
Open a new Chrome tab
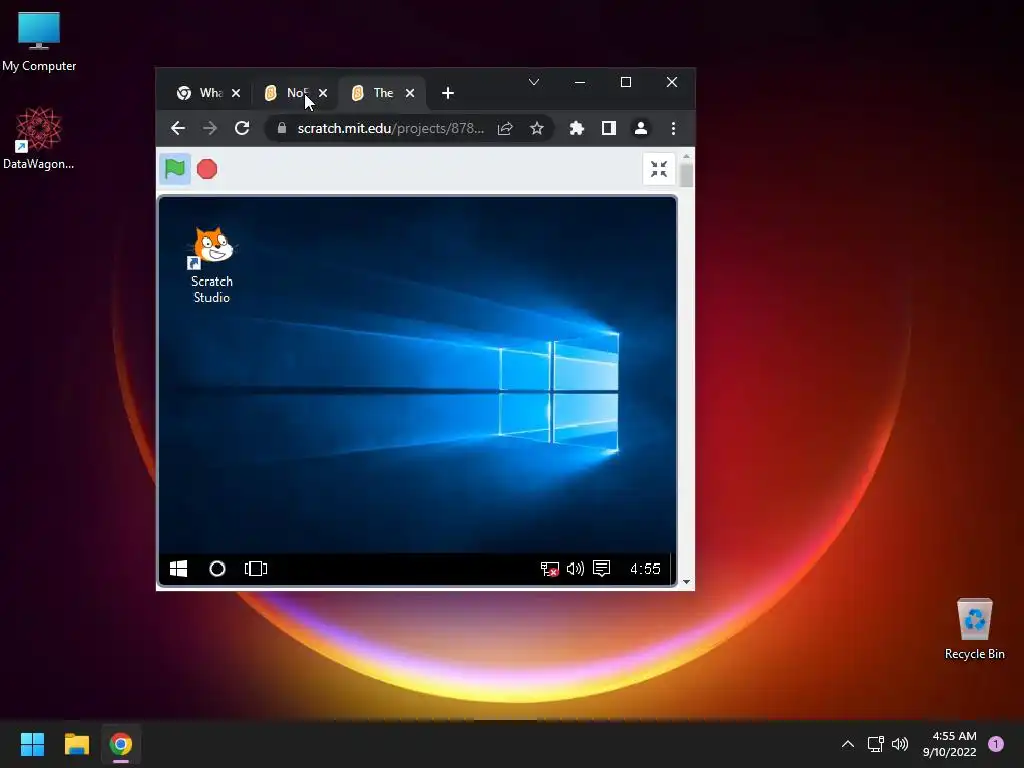coord(447,93)
